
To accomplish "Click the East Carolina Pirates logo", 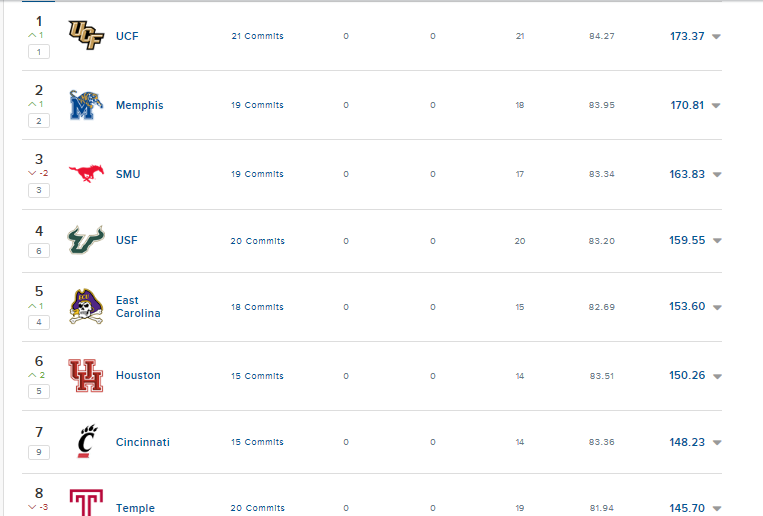I will click(x=84, y=306).
